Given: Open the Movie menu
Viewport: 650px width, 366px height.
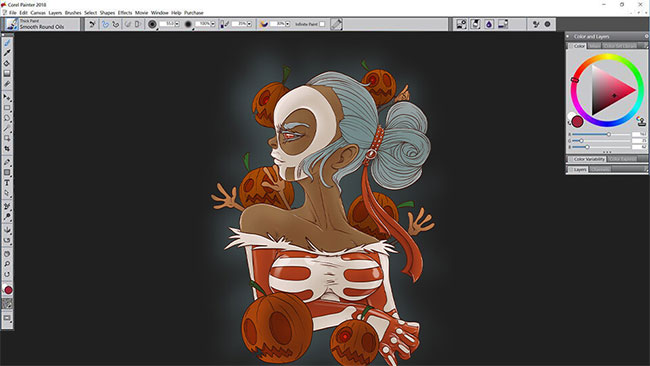Looking at the screenshot, I should click(x=141, y=13).
